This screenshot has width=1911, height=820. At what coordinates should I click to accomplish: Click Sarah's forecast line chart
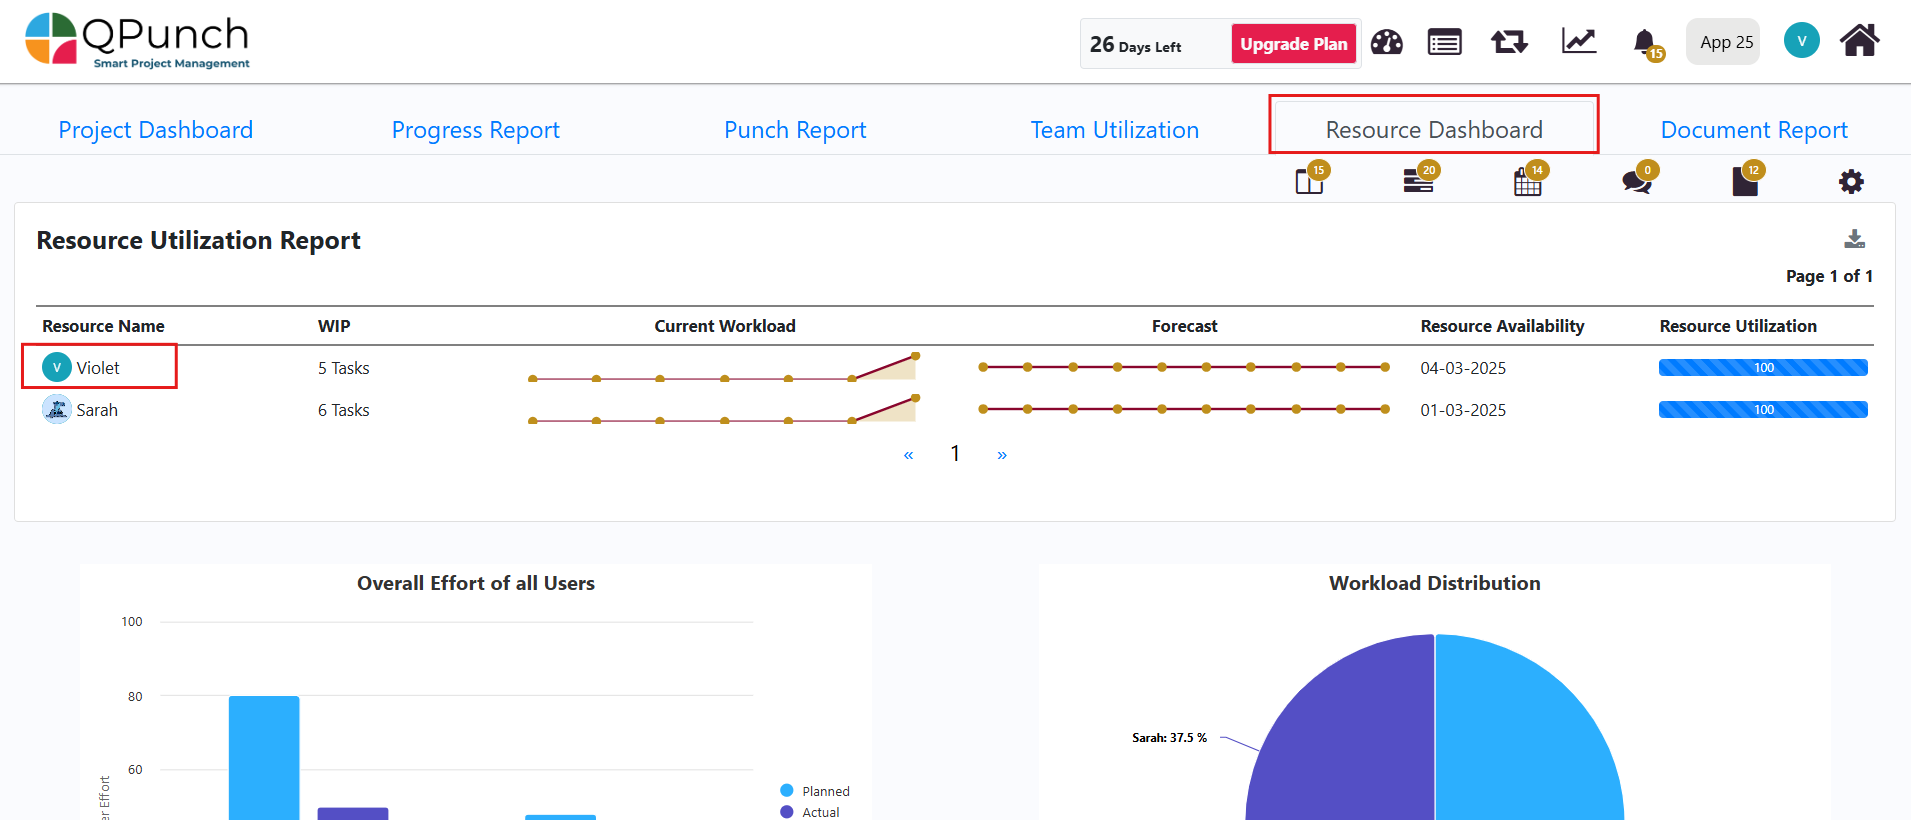(x=1184, y=409)
